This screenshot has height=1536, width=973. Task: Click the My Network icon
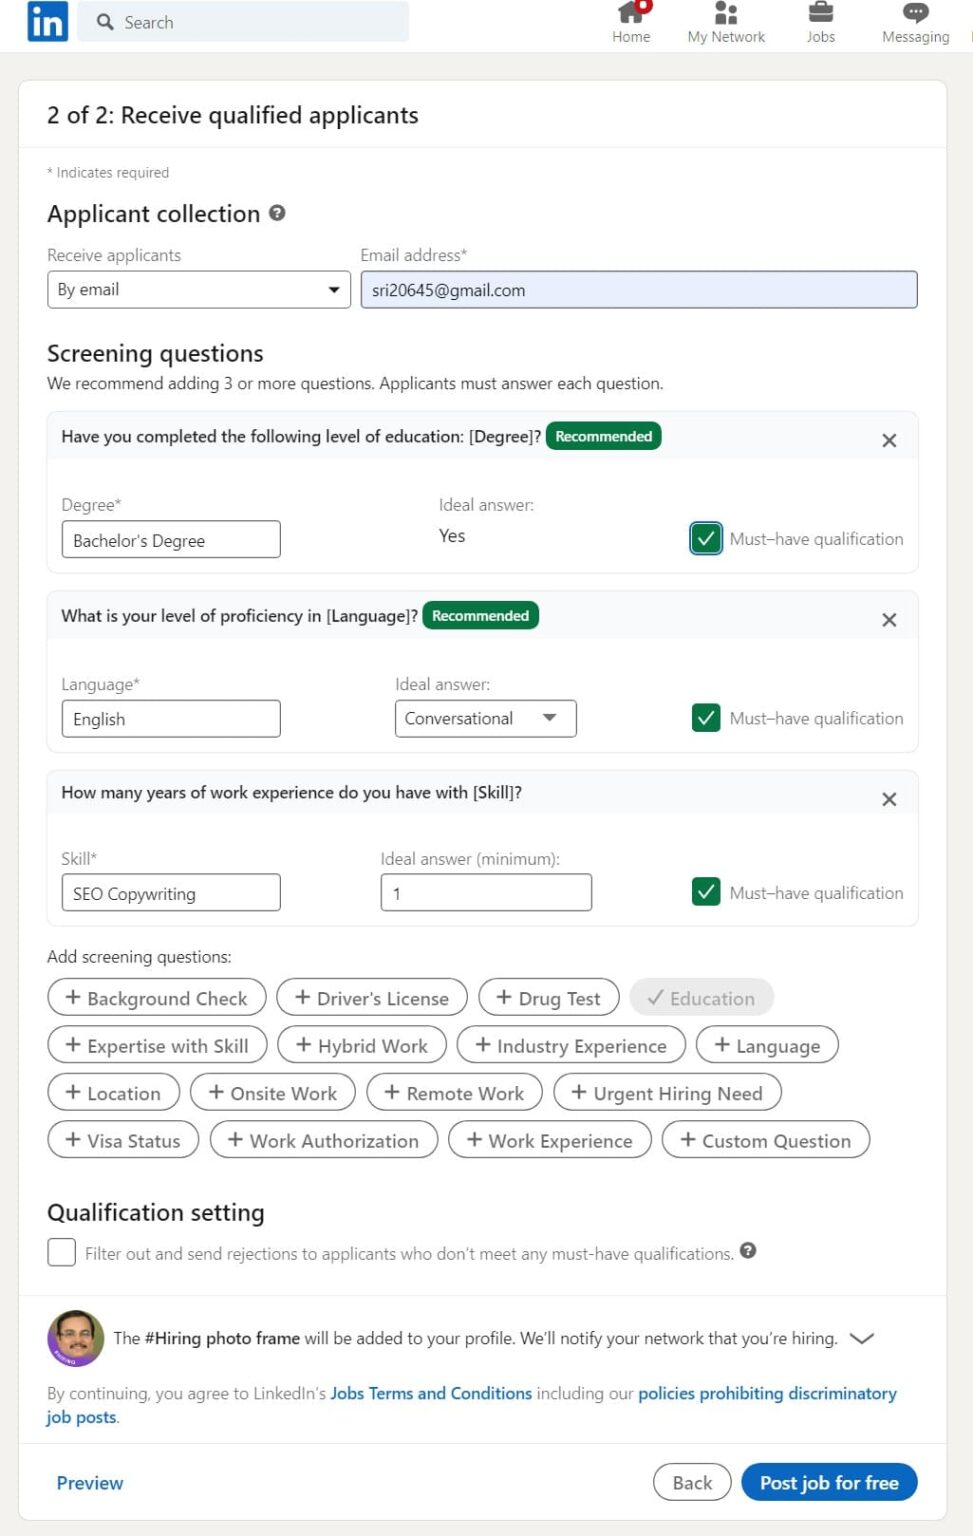[725, 20]
